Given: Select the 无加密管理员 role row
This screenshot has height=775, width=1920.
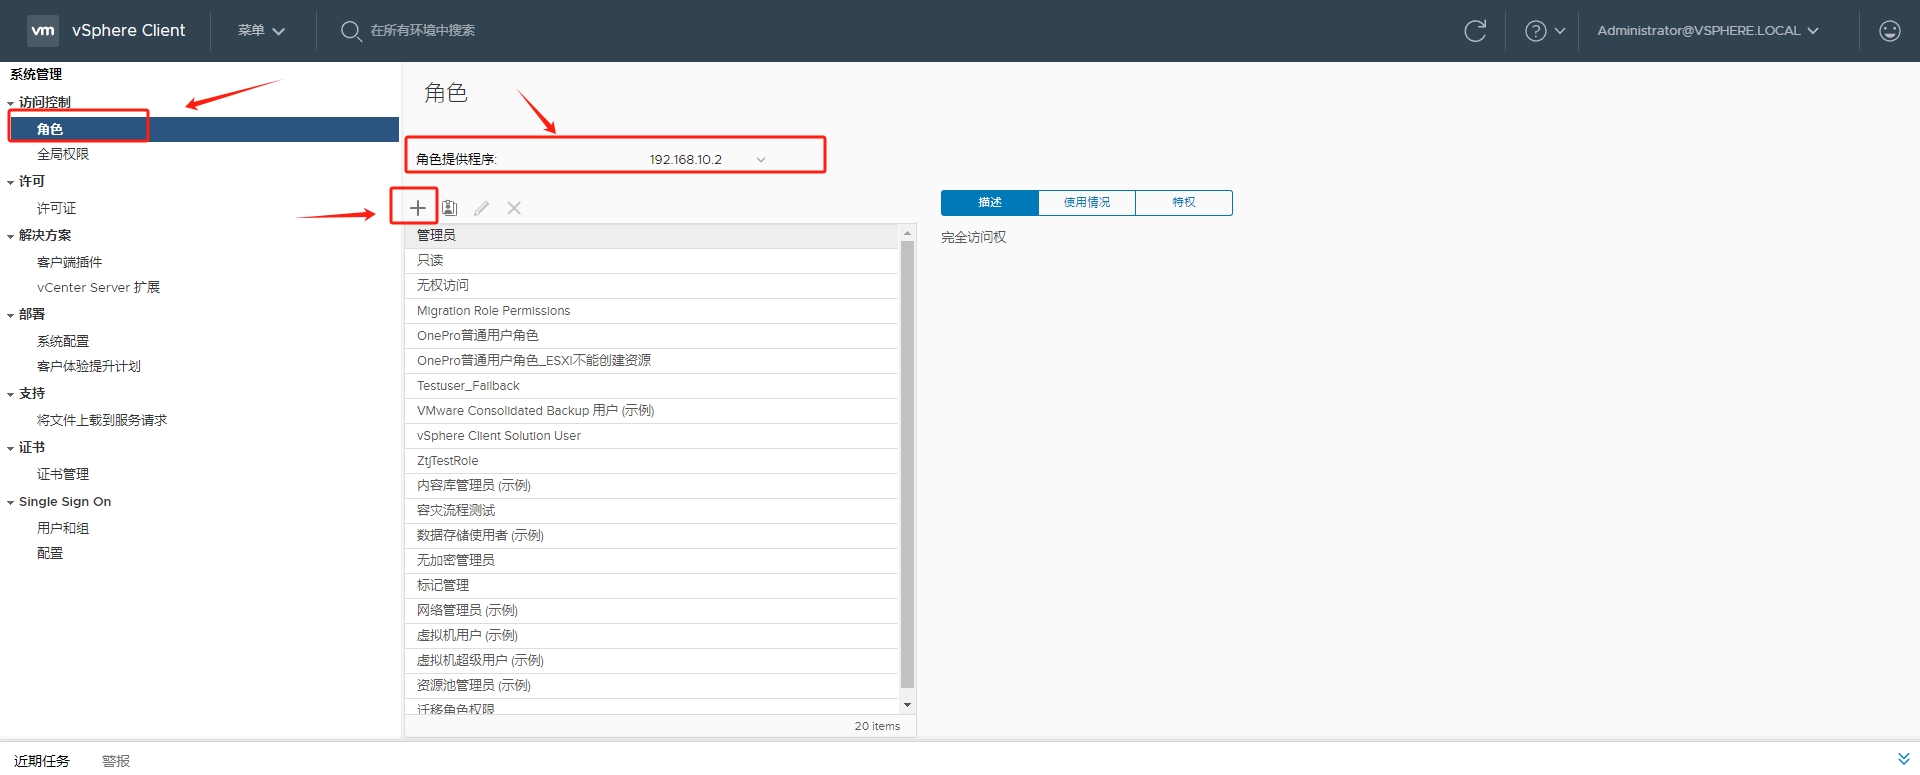Looking at the screenshot, I should (x=651, y=560).
